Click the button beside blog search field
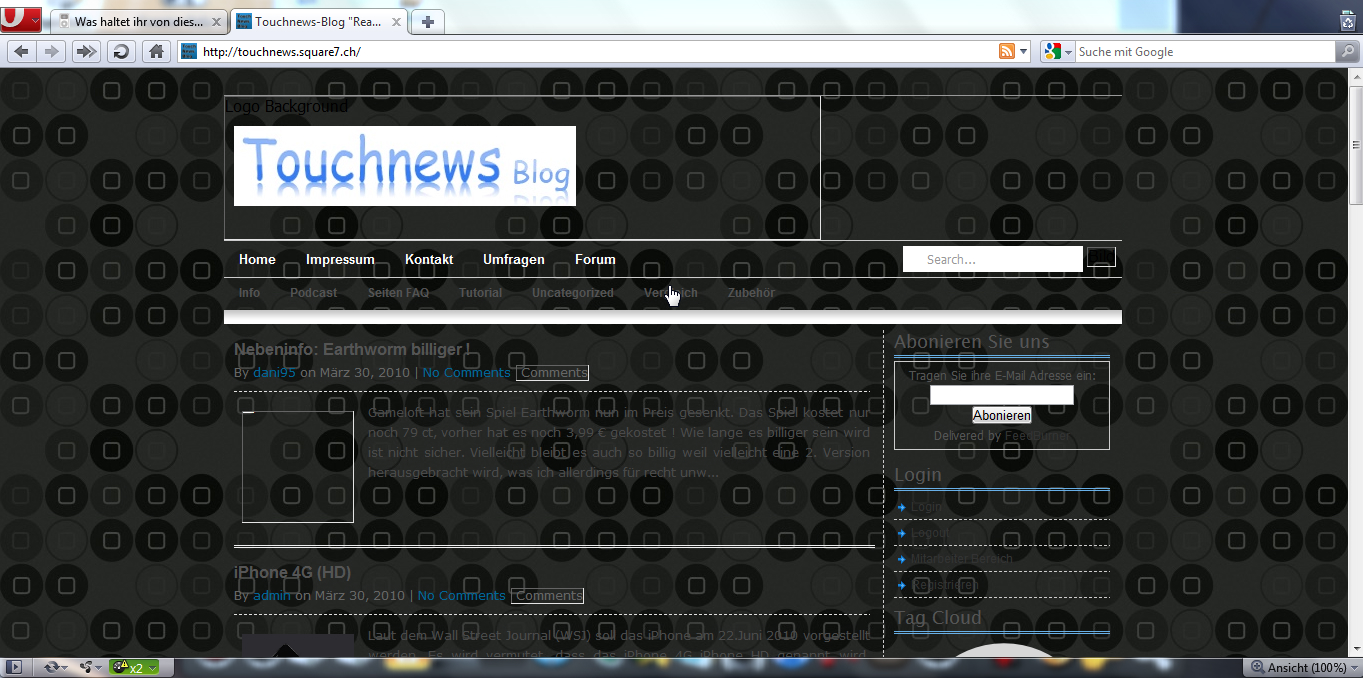Screen dimensions: 1363x678 (1101, 258)
